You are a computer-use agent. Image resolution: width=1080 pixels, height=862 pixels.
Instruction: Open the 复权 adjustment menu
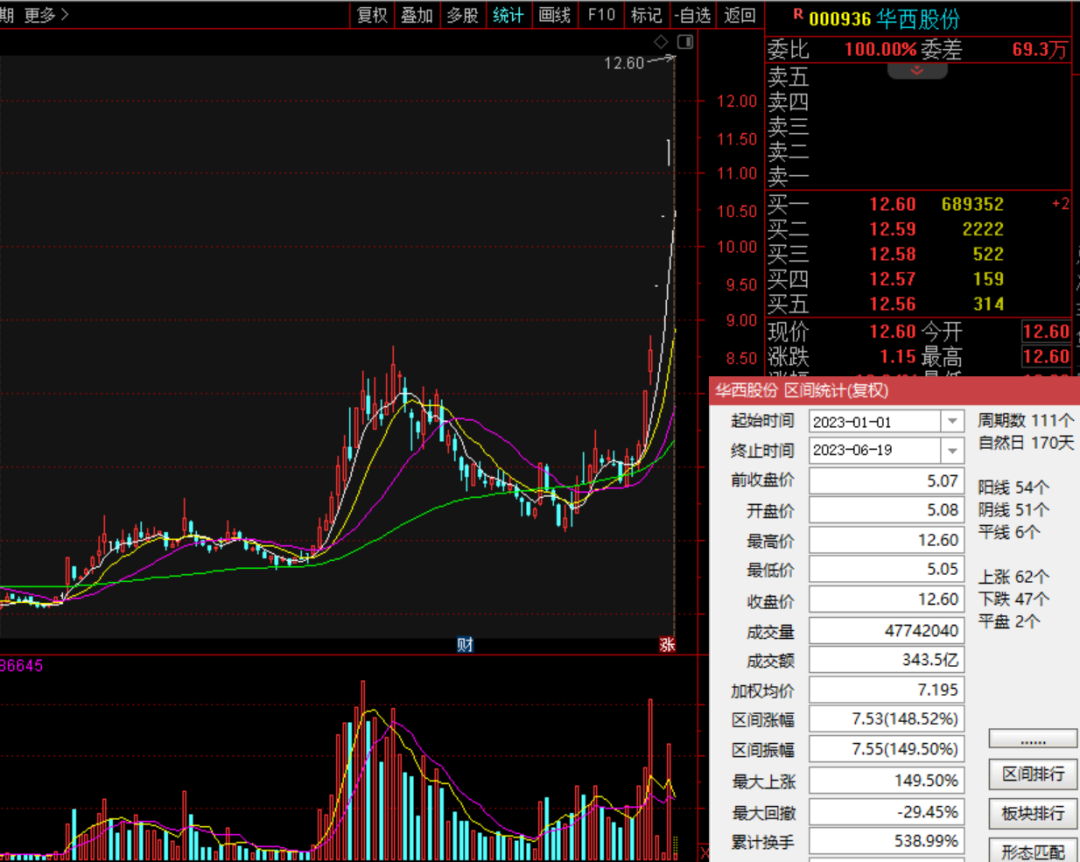tap(372, 14)
